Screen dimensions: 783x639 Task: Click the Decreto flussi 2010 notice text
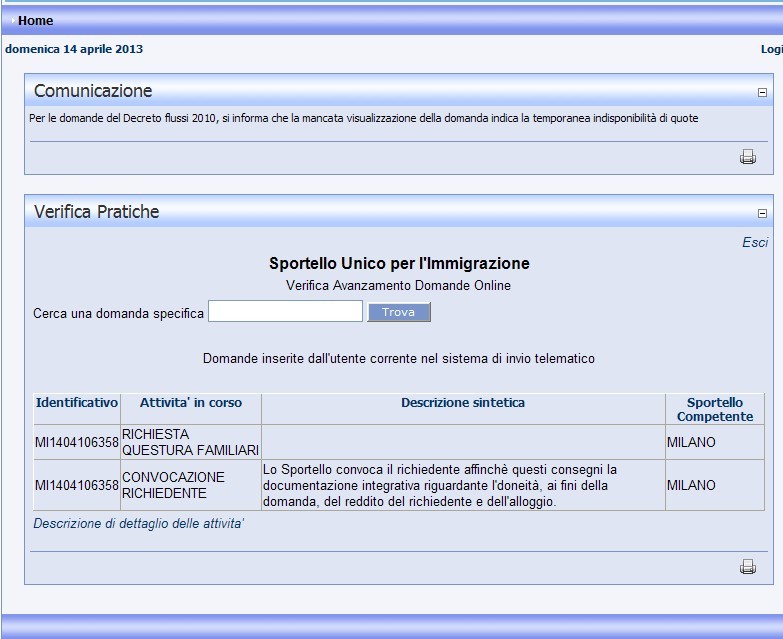pyautogui.click(x=364, y=118)
